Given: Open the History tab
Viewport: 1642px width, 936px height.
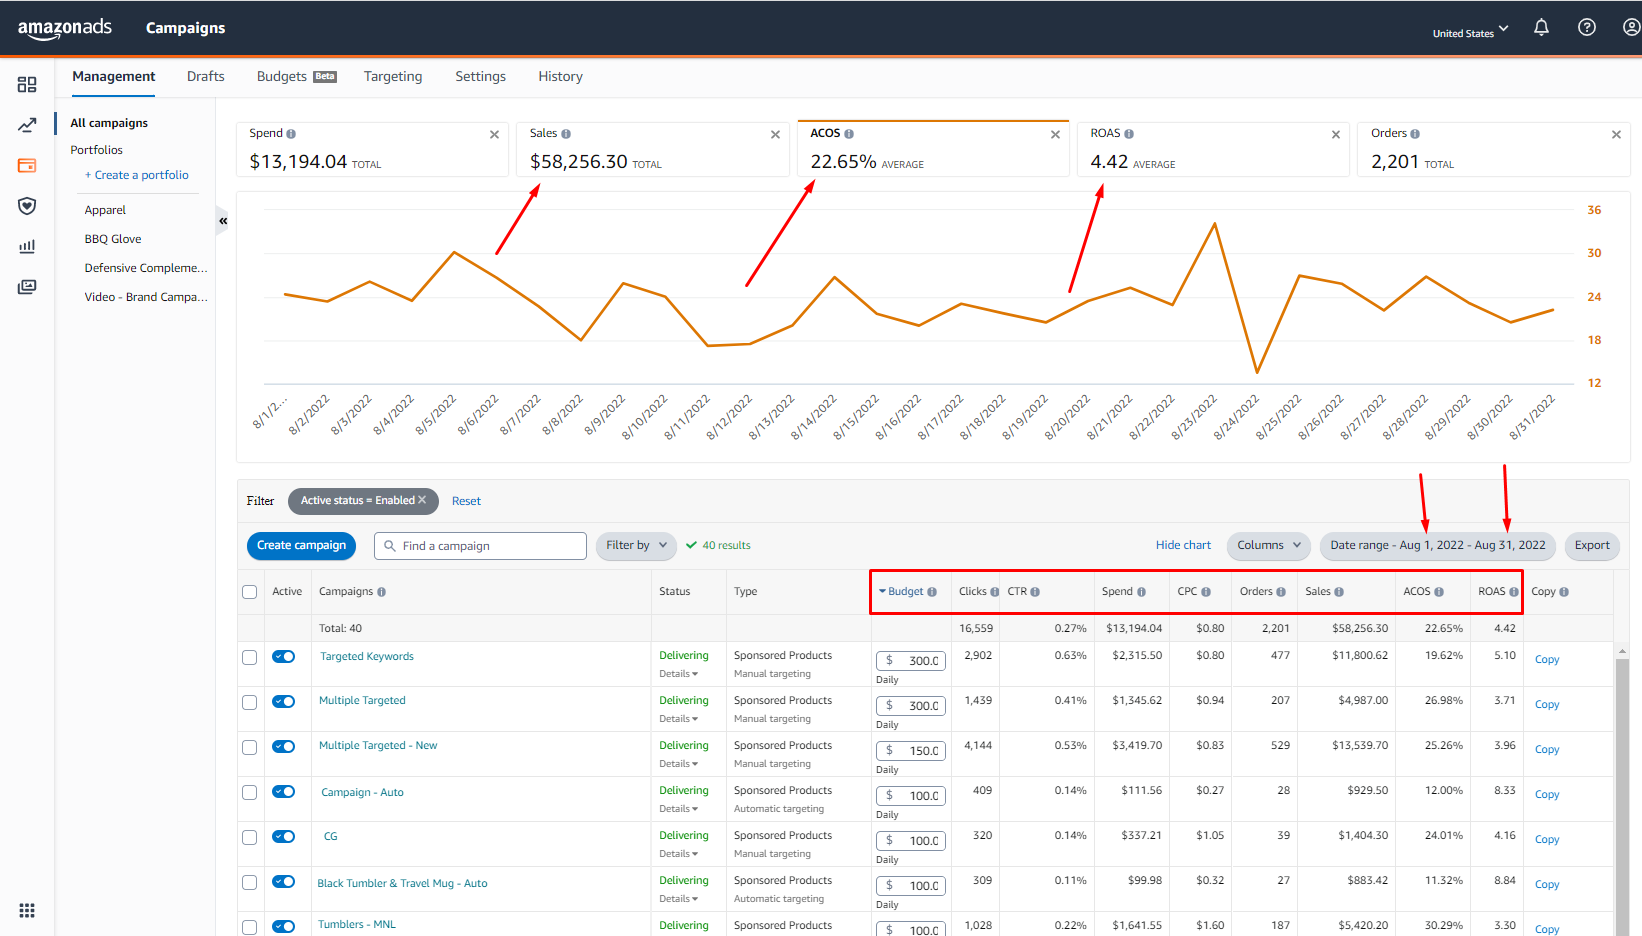Looking at the screenshot, I should (560, 77).
